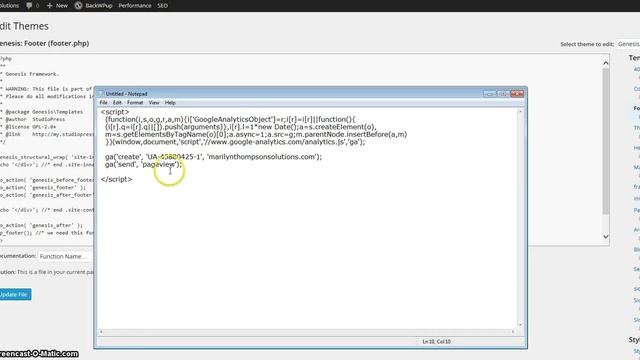The image size is (640, 360).
Task: Open the SEO menu in the admin bar
Action: 162,6
